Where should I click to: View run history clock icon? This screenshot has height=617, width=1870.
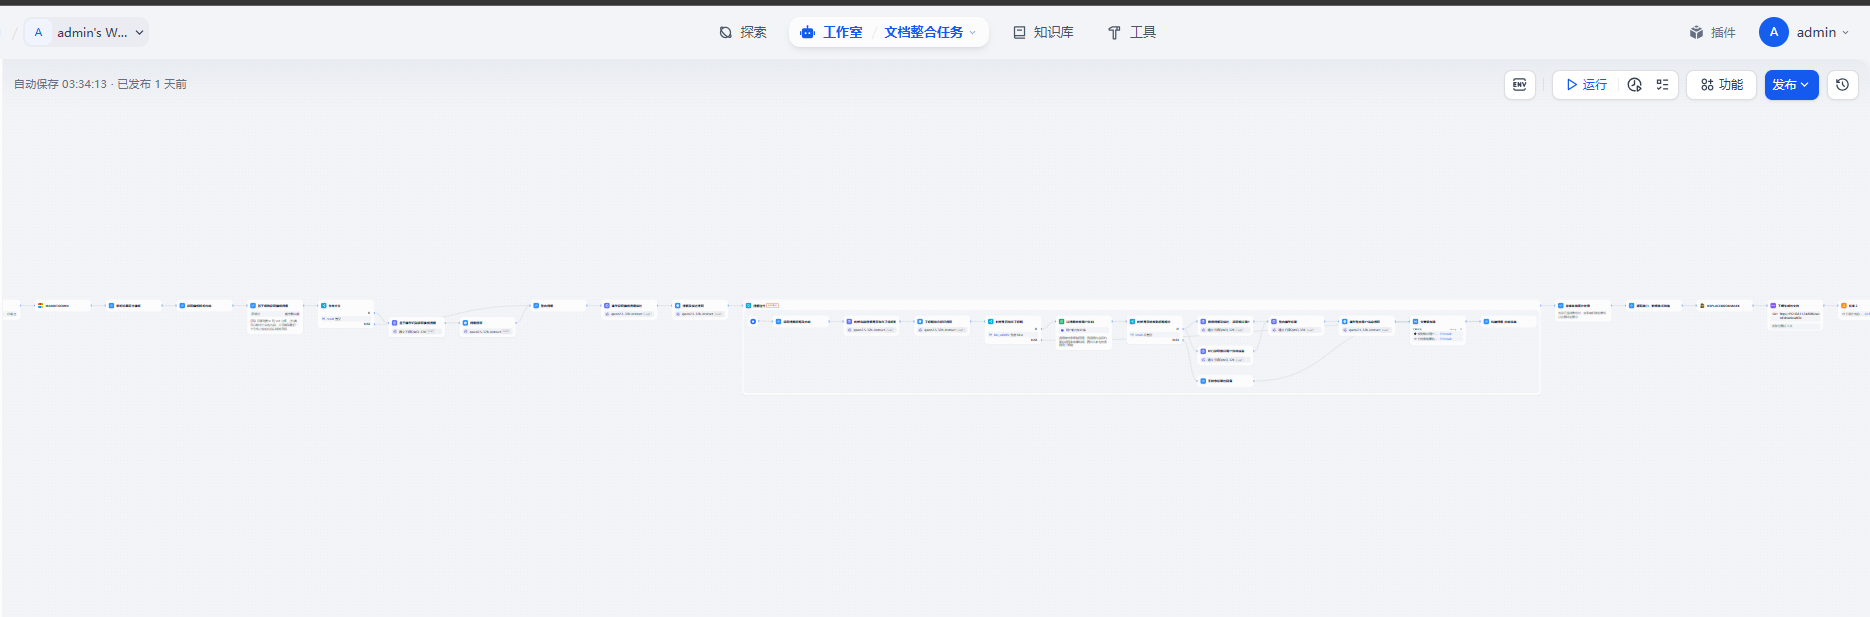pos(1635,85)
